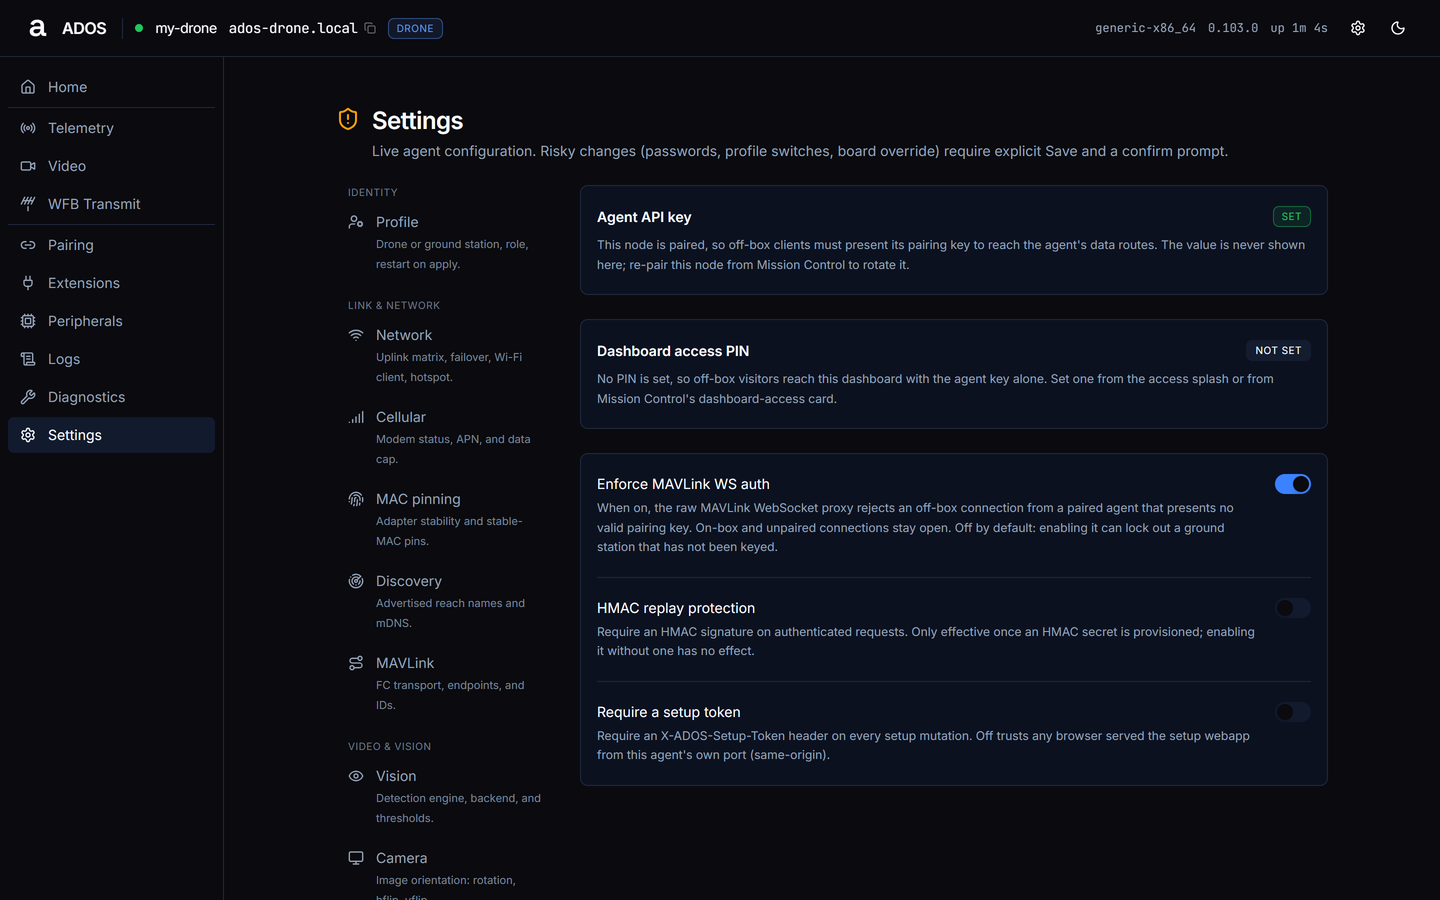Click the MAC pinning fingerprint icon
1440x900 pixels.
pyautogui.click(x=356, y=499)
